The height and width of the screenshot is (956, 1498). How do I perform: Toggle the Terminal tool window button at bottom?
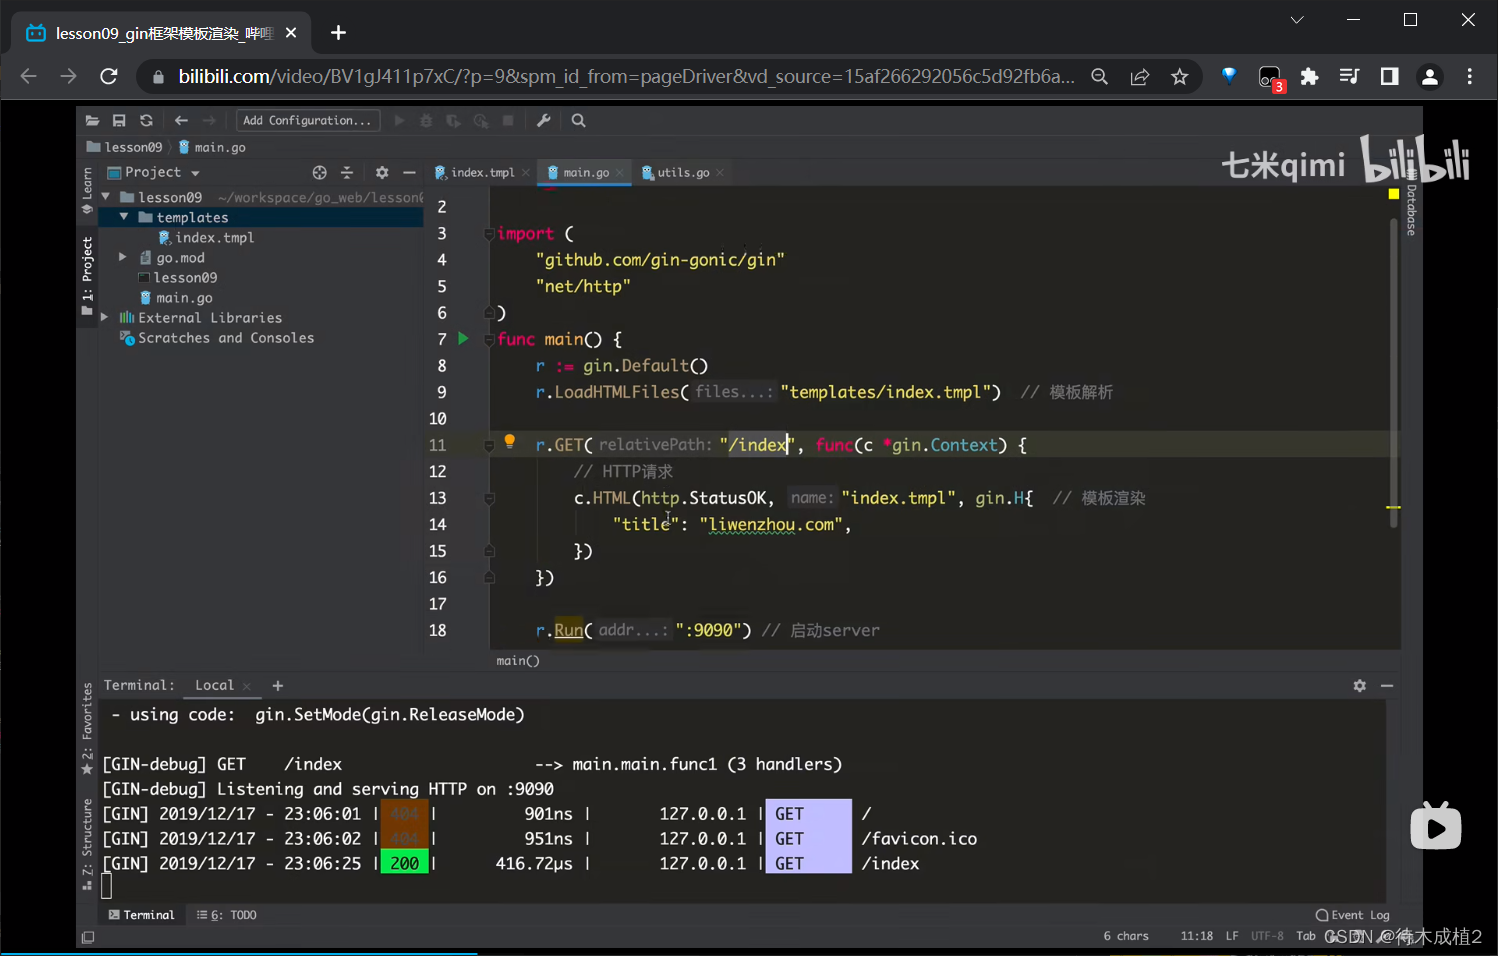[141, 915]
